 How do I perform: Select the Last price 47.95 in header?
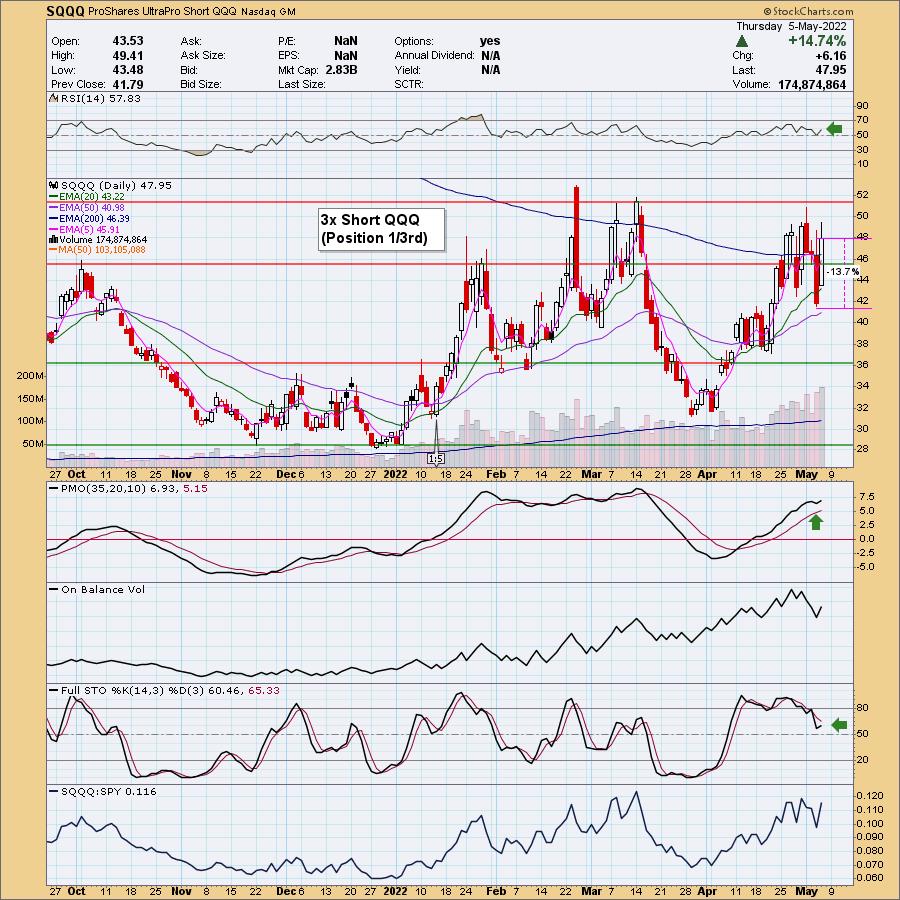tap(831, 70)
